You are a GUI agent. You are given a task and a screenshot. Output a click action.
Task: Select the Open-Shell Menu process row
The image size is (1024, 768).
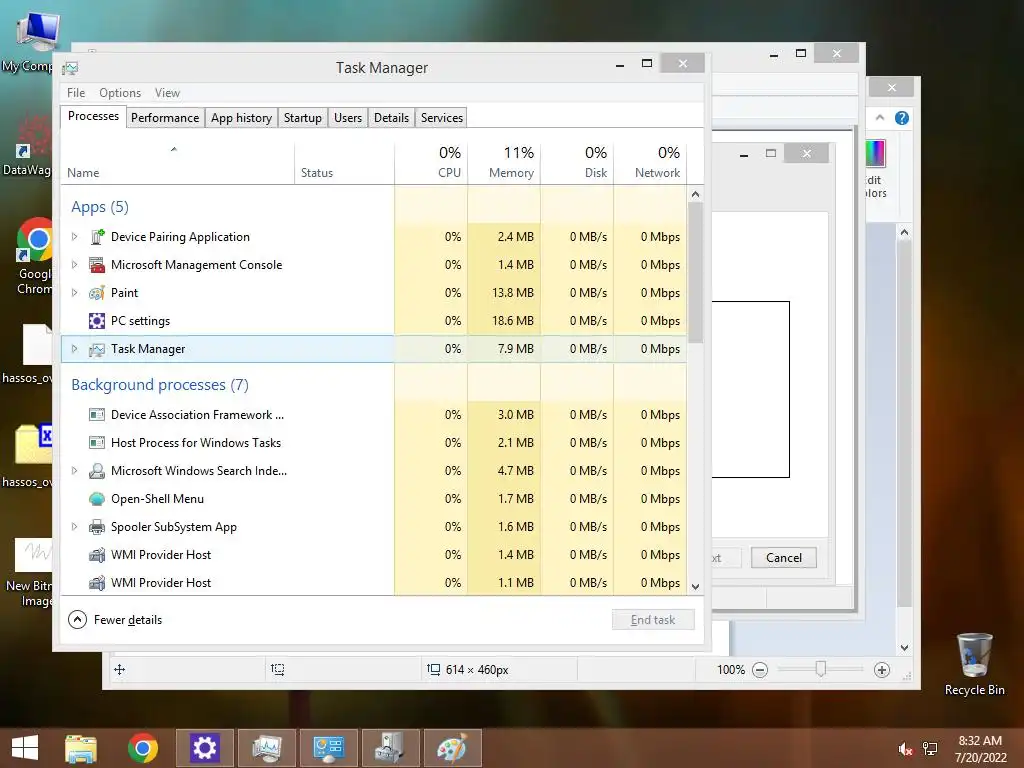[374, 499]
